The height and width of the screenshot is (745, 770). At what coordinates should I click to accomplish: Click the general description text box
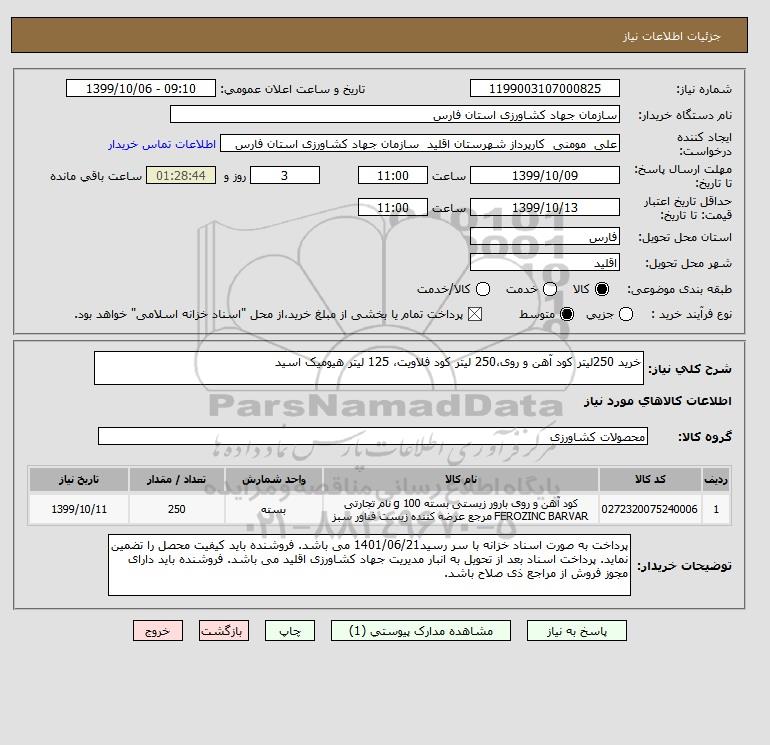[369, 368]
